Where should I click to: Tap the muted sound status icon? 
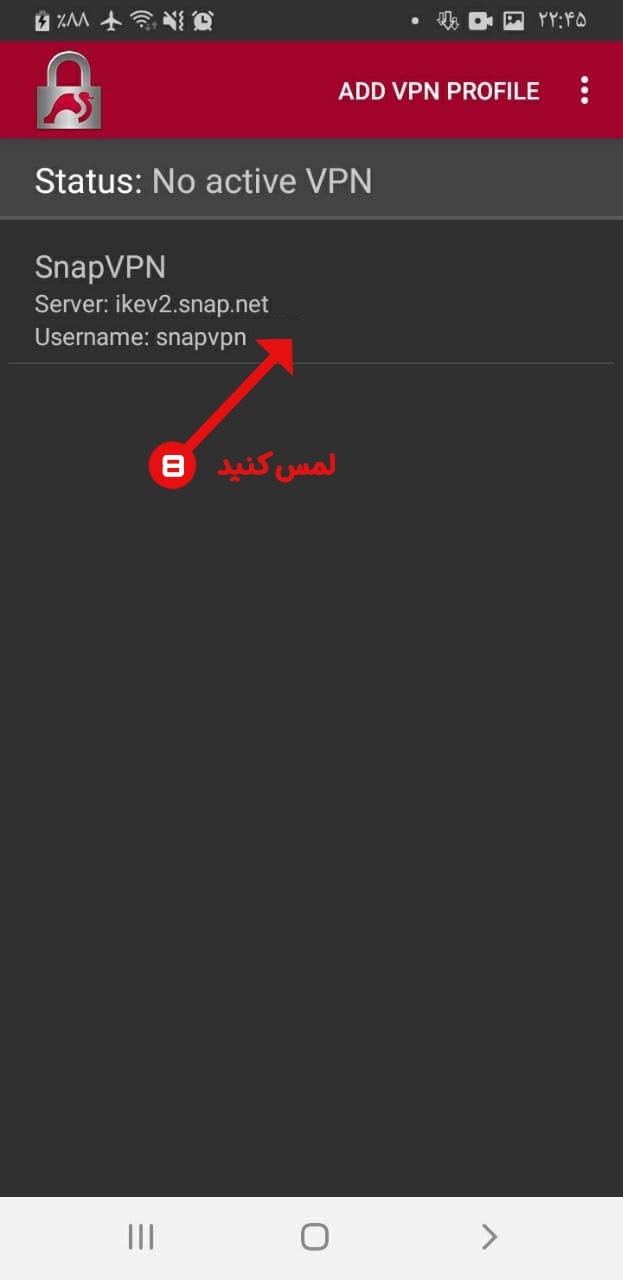(x=173, y=20)
